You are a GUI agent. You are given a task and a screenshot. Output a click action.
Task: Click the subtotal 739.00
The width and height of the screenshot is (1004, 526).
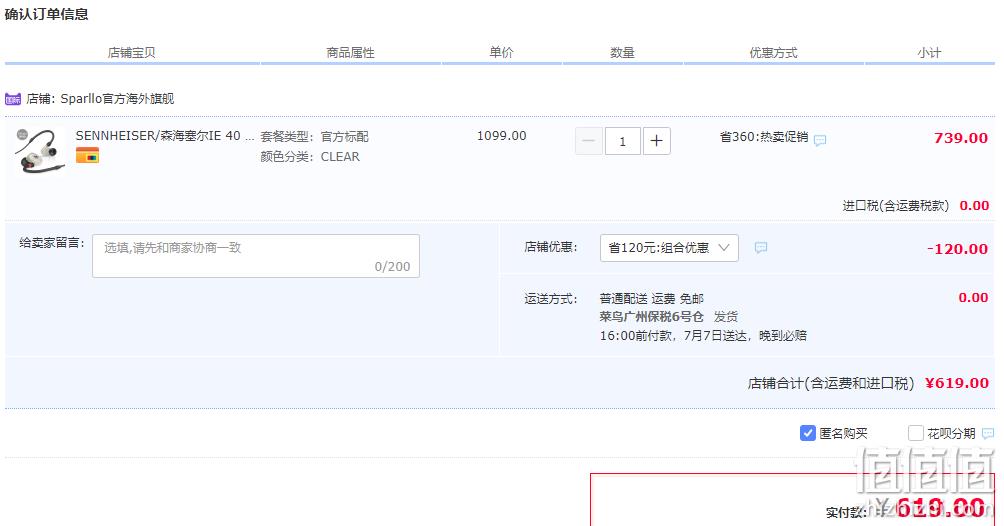(x=960, y=138)
